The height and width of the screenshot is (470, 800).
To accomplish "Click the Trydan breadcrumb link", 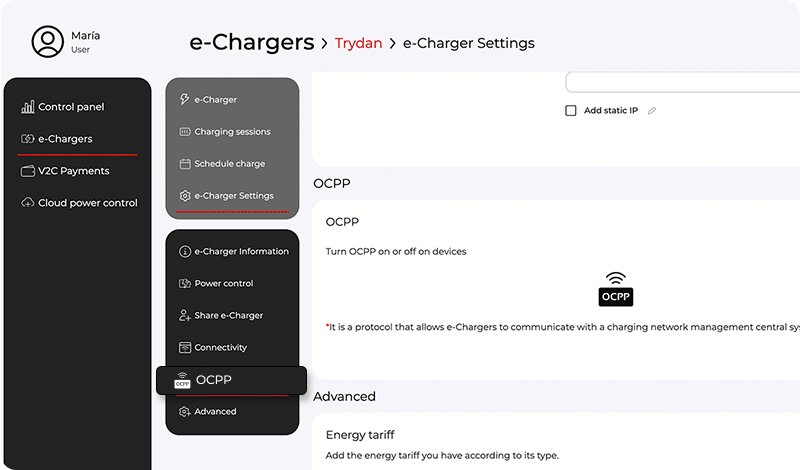I will pos(359,44).
